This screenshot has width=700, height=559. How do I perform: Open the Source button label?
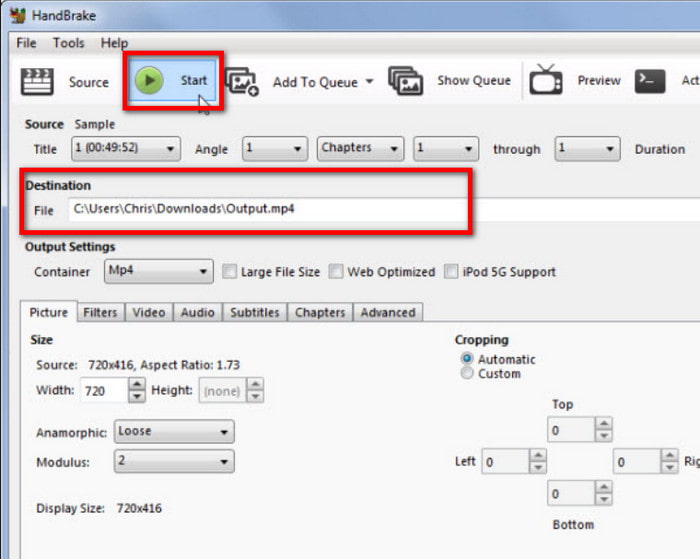point(89,82)
